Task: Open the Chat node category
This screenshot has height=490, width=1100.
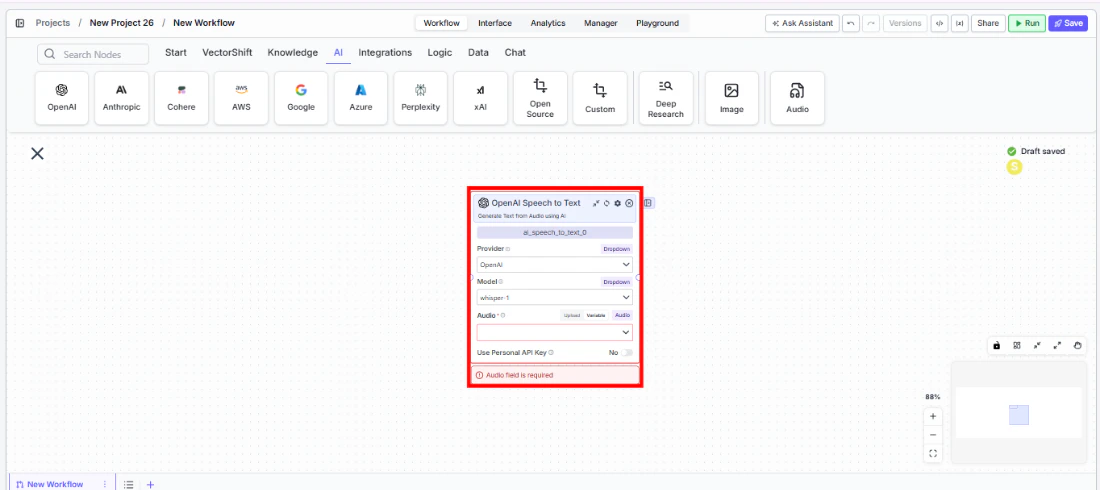Action: pos(515,53)
